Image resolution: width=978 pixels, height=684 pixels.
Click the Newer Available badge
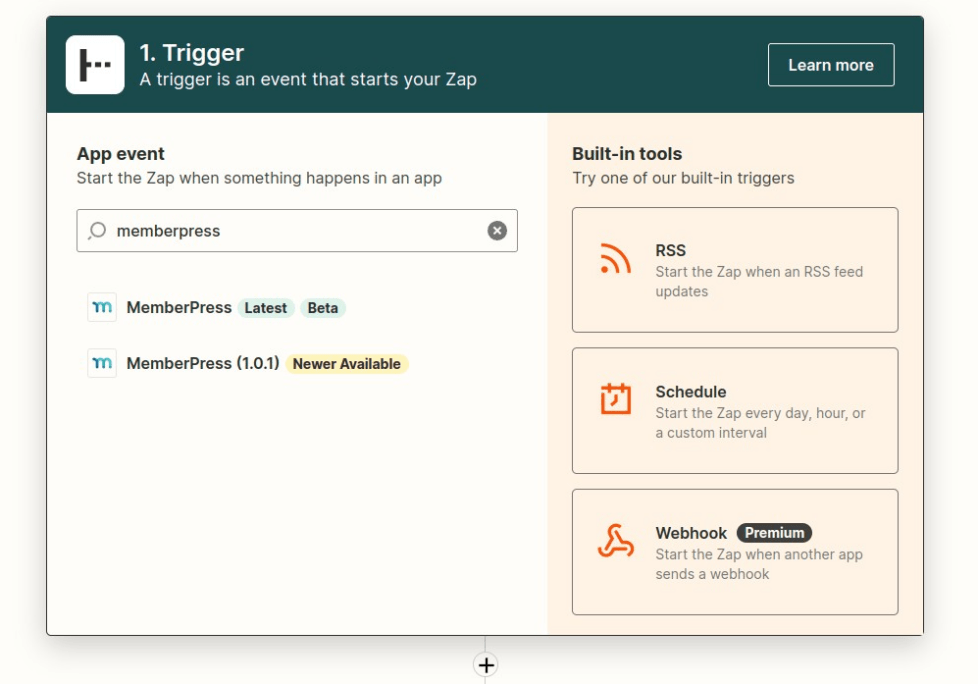pos(347,364)
